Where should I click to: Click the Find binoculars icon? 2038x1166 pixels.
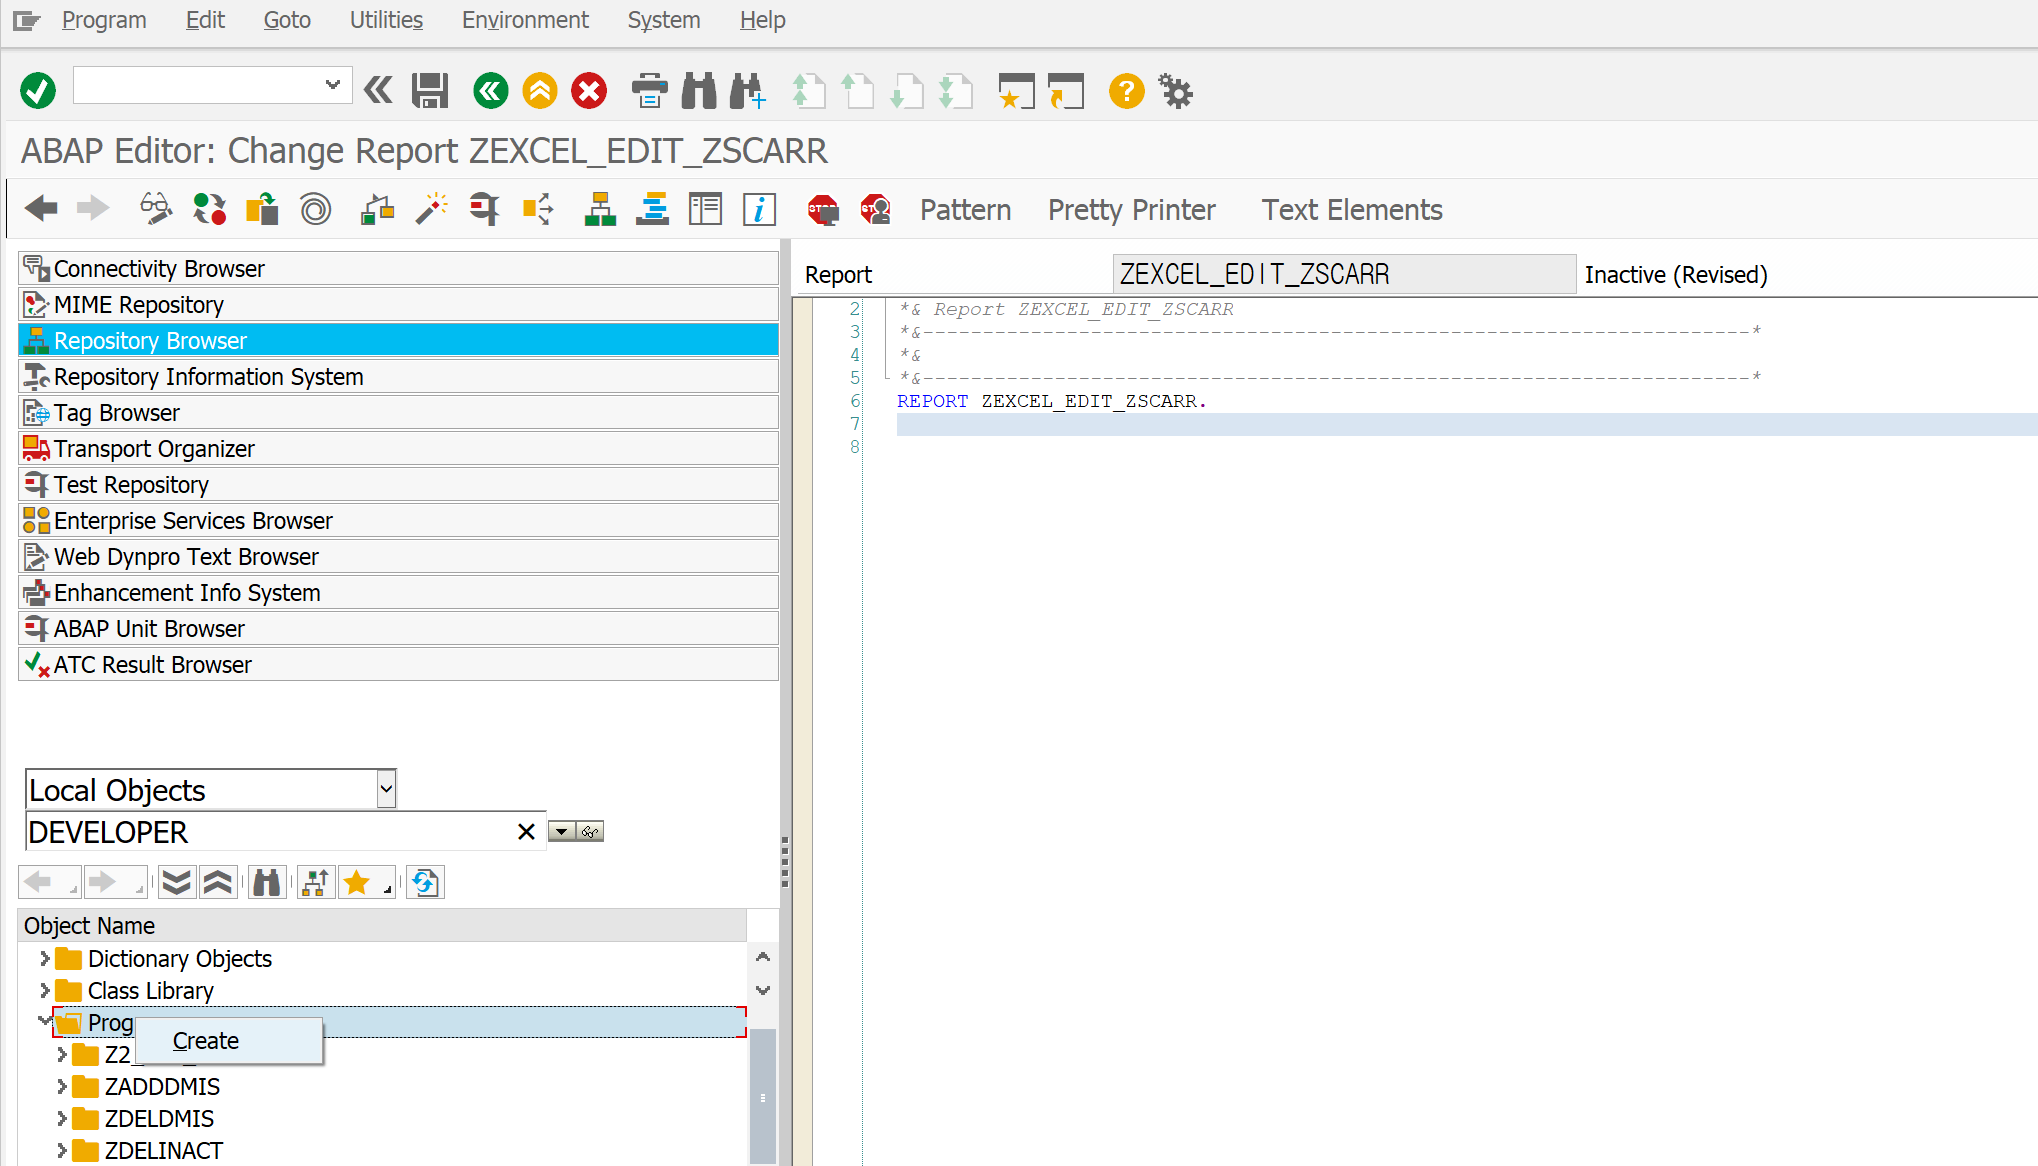(699, 91)
